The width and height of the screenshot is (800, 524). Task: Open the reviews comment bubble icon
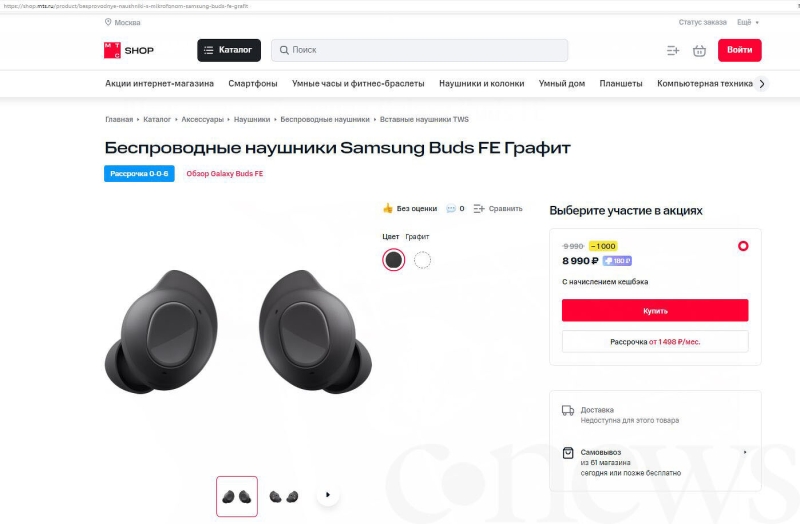[x=451, y=209]
